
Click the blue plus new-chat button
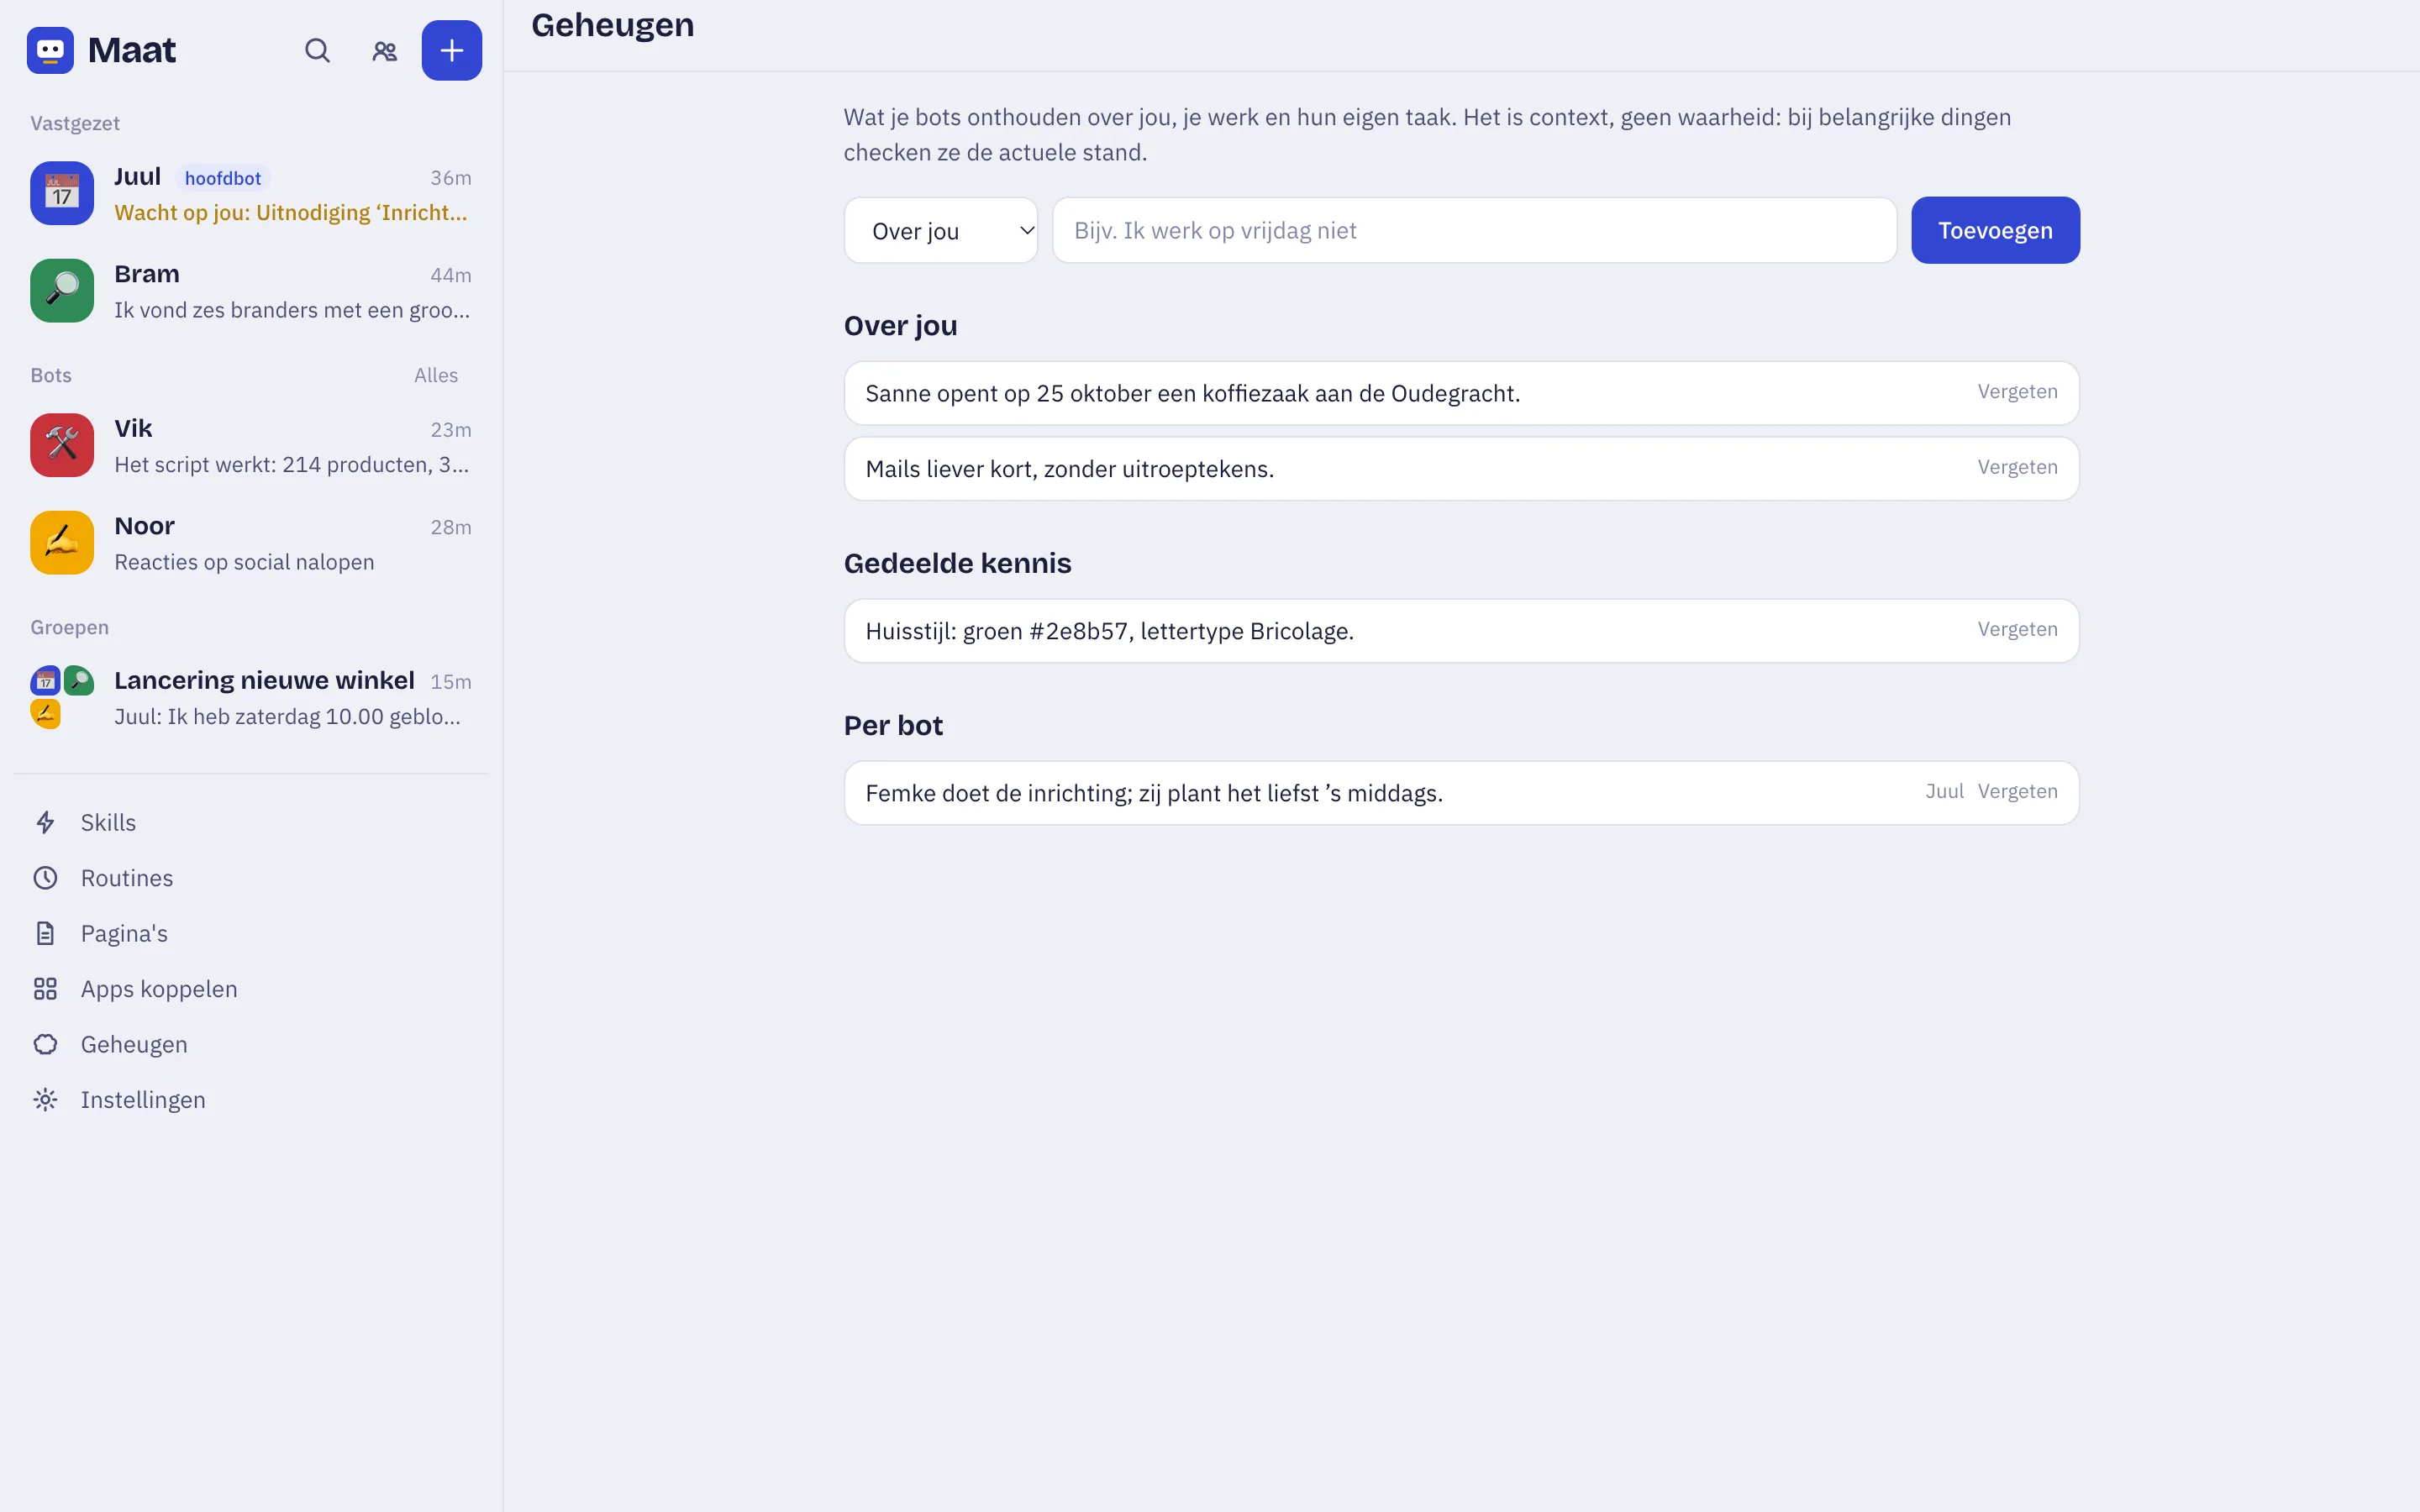pos(451,50)
